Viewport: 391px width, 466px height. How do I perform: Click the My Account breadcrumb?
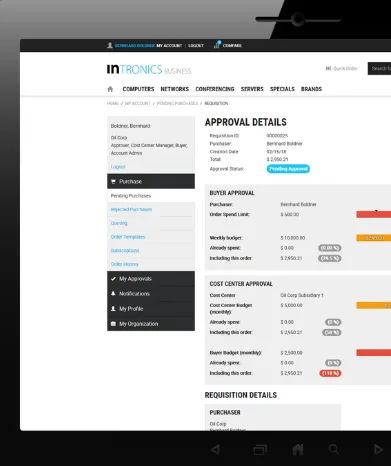point(138,103)
